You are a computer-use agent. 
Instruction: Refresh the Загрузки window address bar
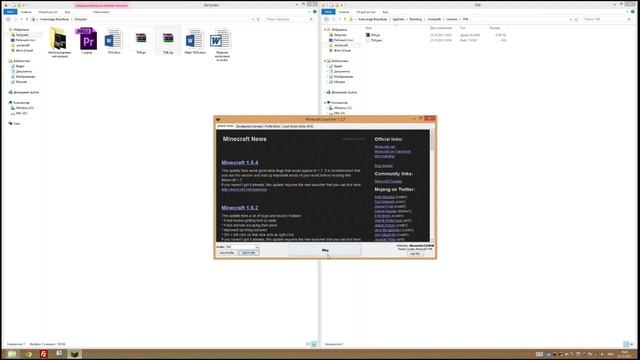coord(258,19)
